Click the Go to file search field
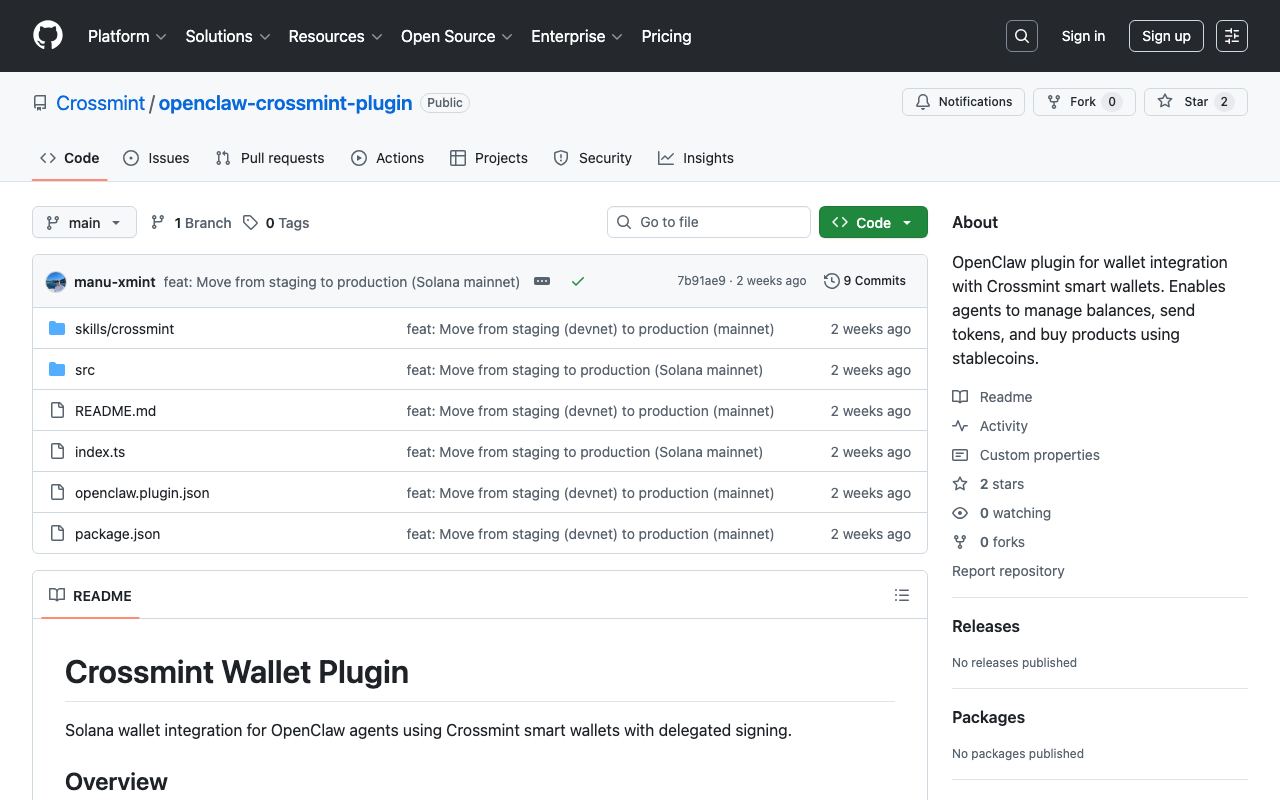Viewport: 1280px width, 800px height. tap(709, 222)
